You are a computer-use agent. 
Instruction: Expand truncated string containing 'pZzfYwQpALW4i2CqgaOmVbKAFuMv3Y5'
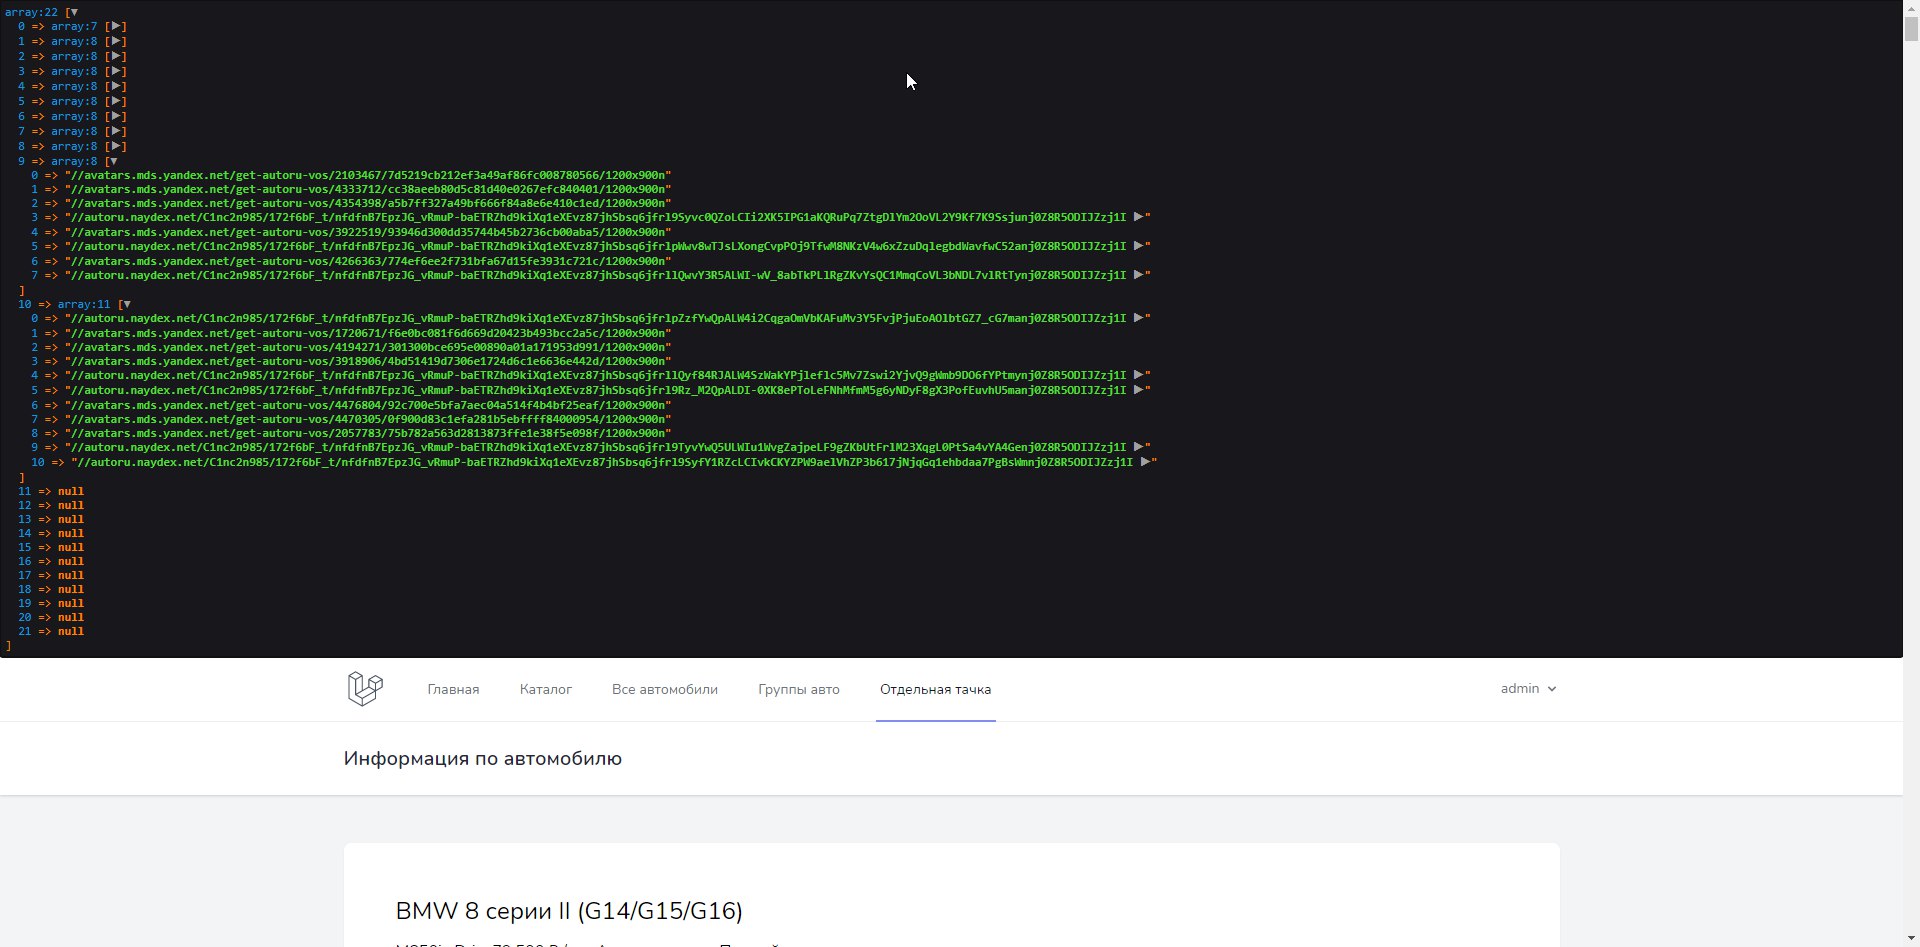coord(1138,318)
